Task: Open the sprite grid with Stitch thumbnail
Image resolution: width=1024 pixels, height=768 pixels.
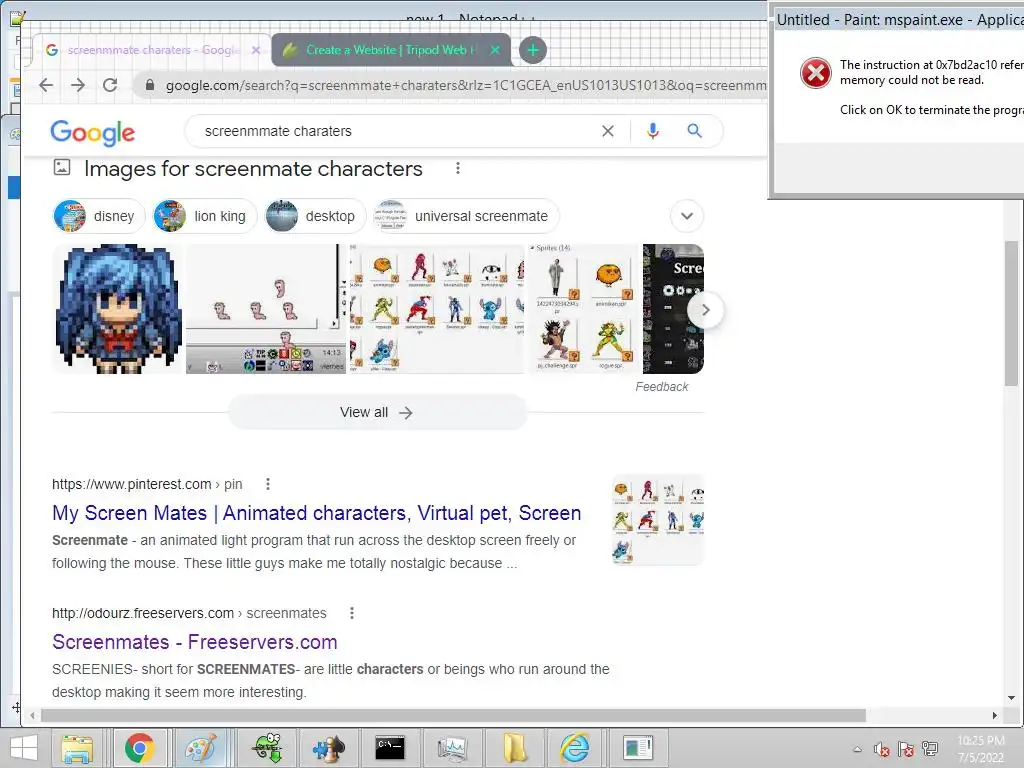Action: pyautogui.click(x=437, y=309)
